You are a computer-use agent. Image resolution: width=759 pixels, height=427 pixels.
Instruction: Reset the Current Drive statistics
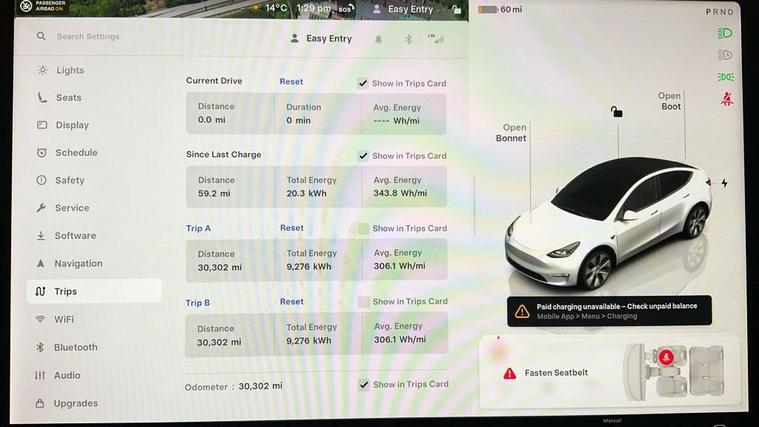click(291, 82)
